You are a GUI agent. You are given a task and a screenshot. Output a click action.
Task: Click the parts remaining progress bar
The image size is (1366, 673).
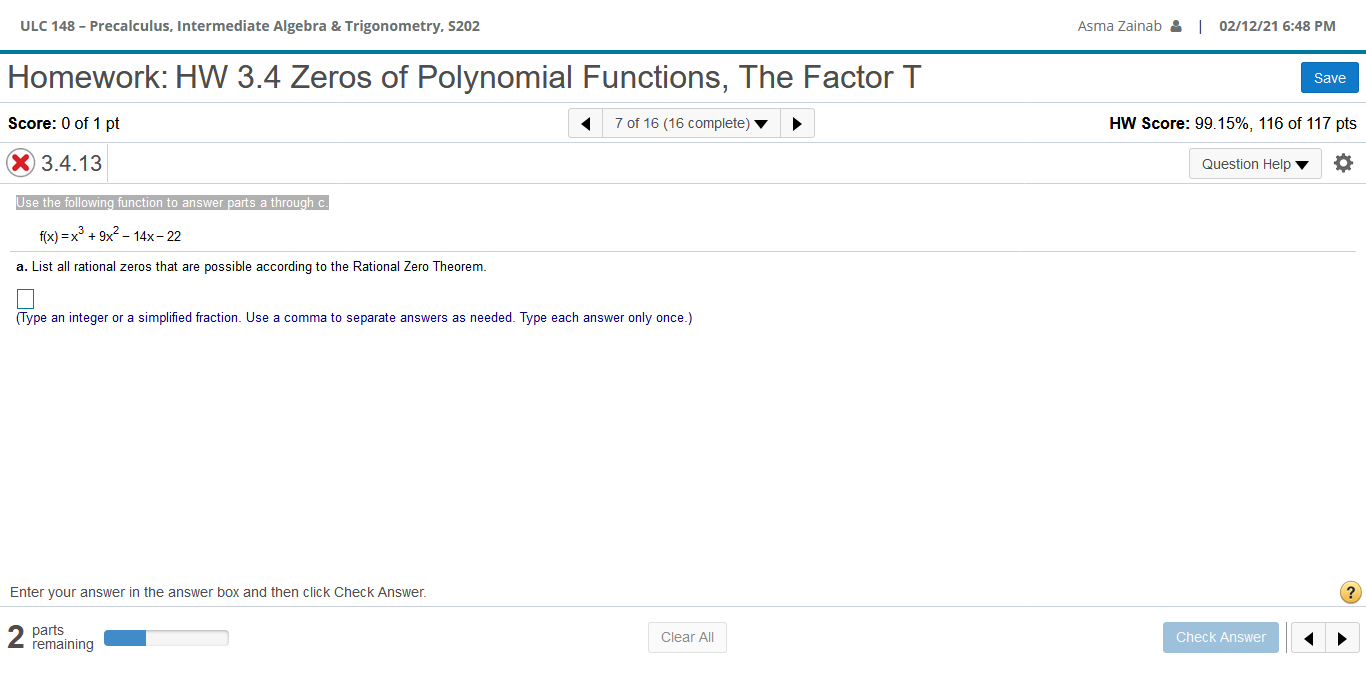pyautogui.click(x=166, y=638)
